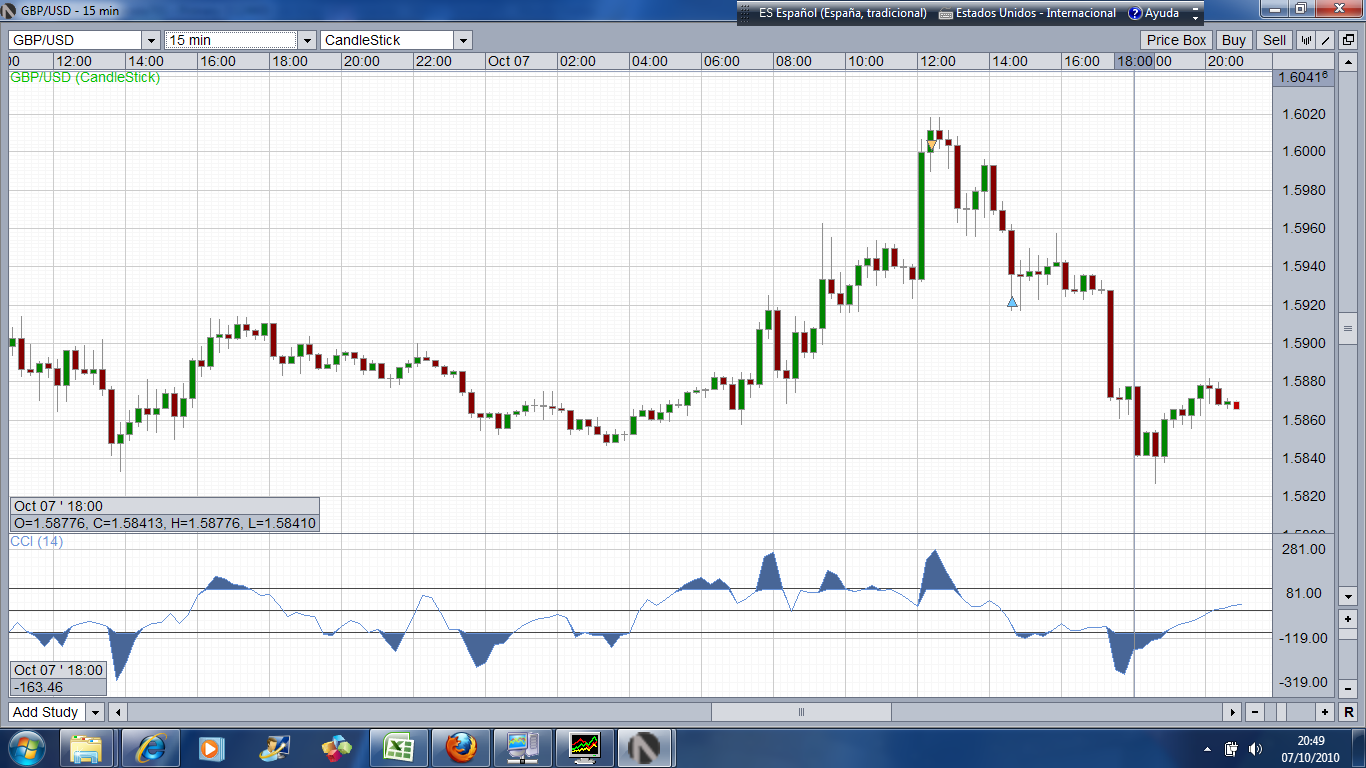Switch to the N trading app in the taskbar
The image size is (1366, 768).
point(645,747)
